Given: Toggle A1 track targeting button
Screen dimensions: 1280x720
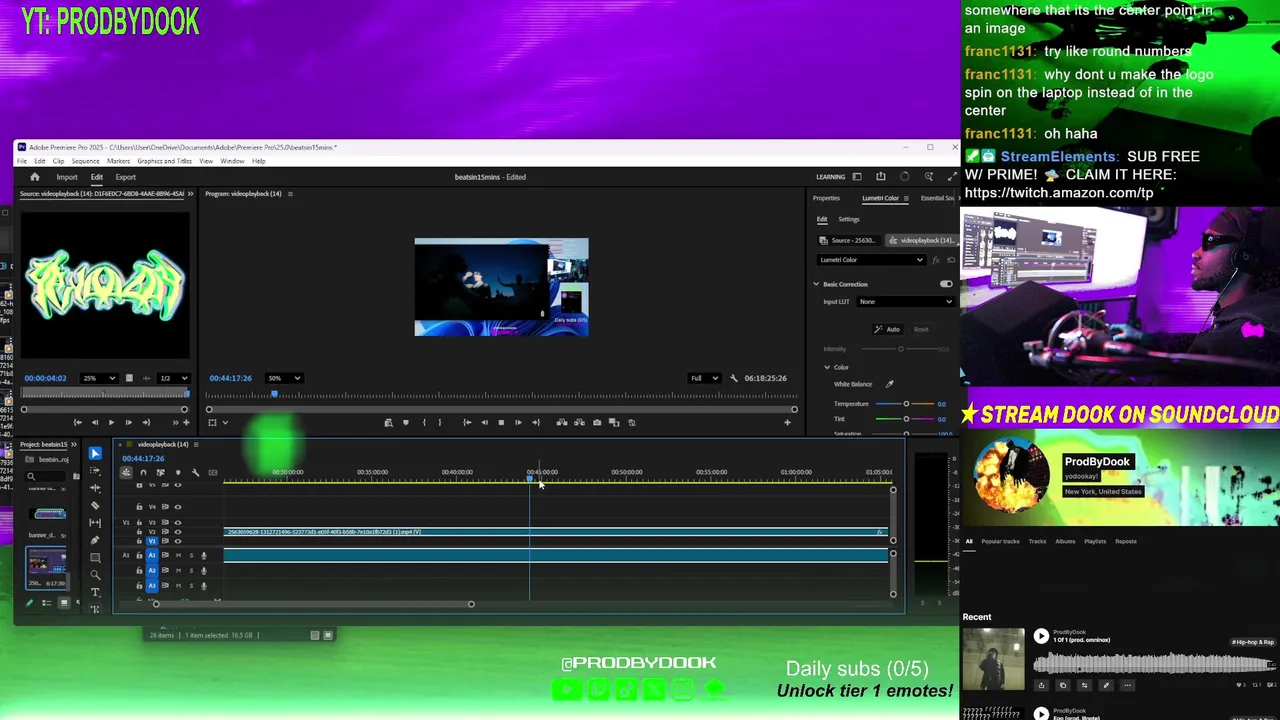Looking at the screenshot, I should click(x=152, y=555).
